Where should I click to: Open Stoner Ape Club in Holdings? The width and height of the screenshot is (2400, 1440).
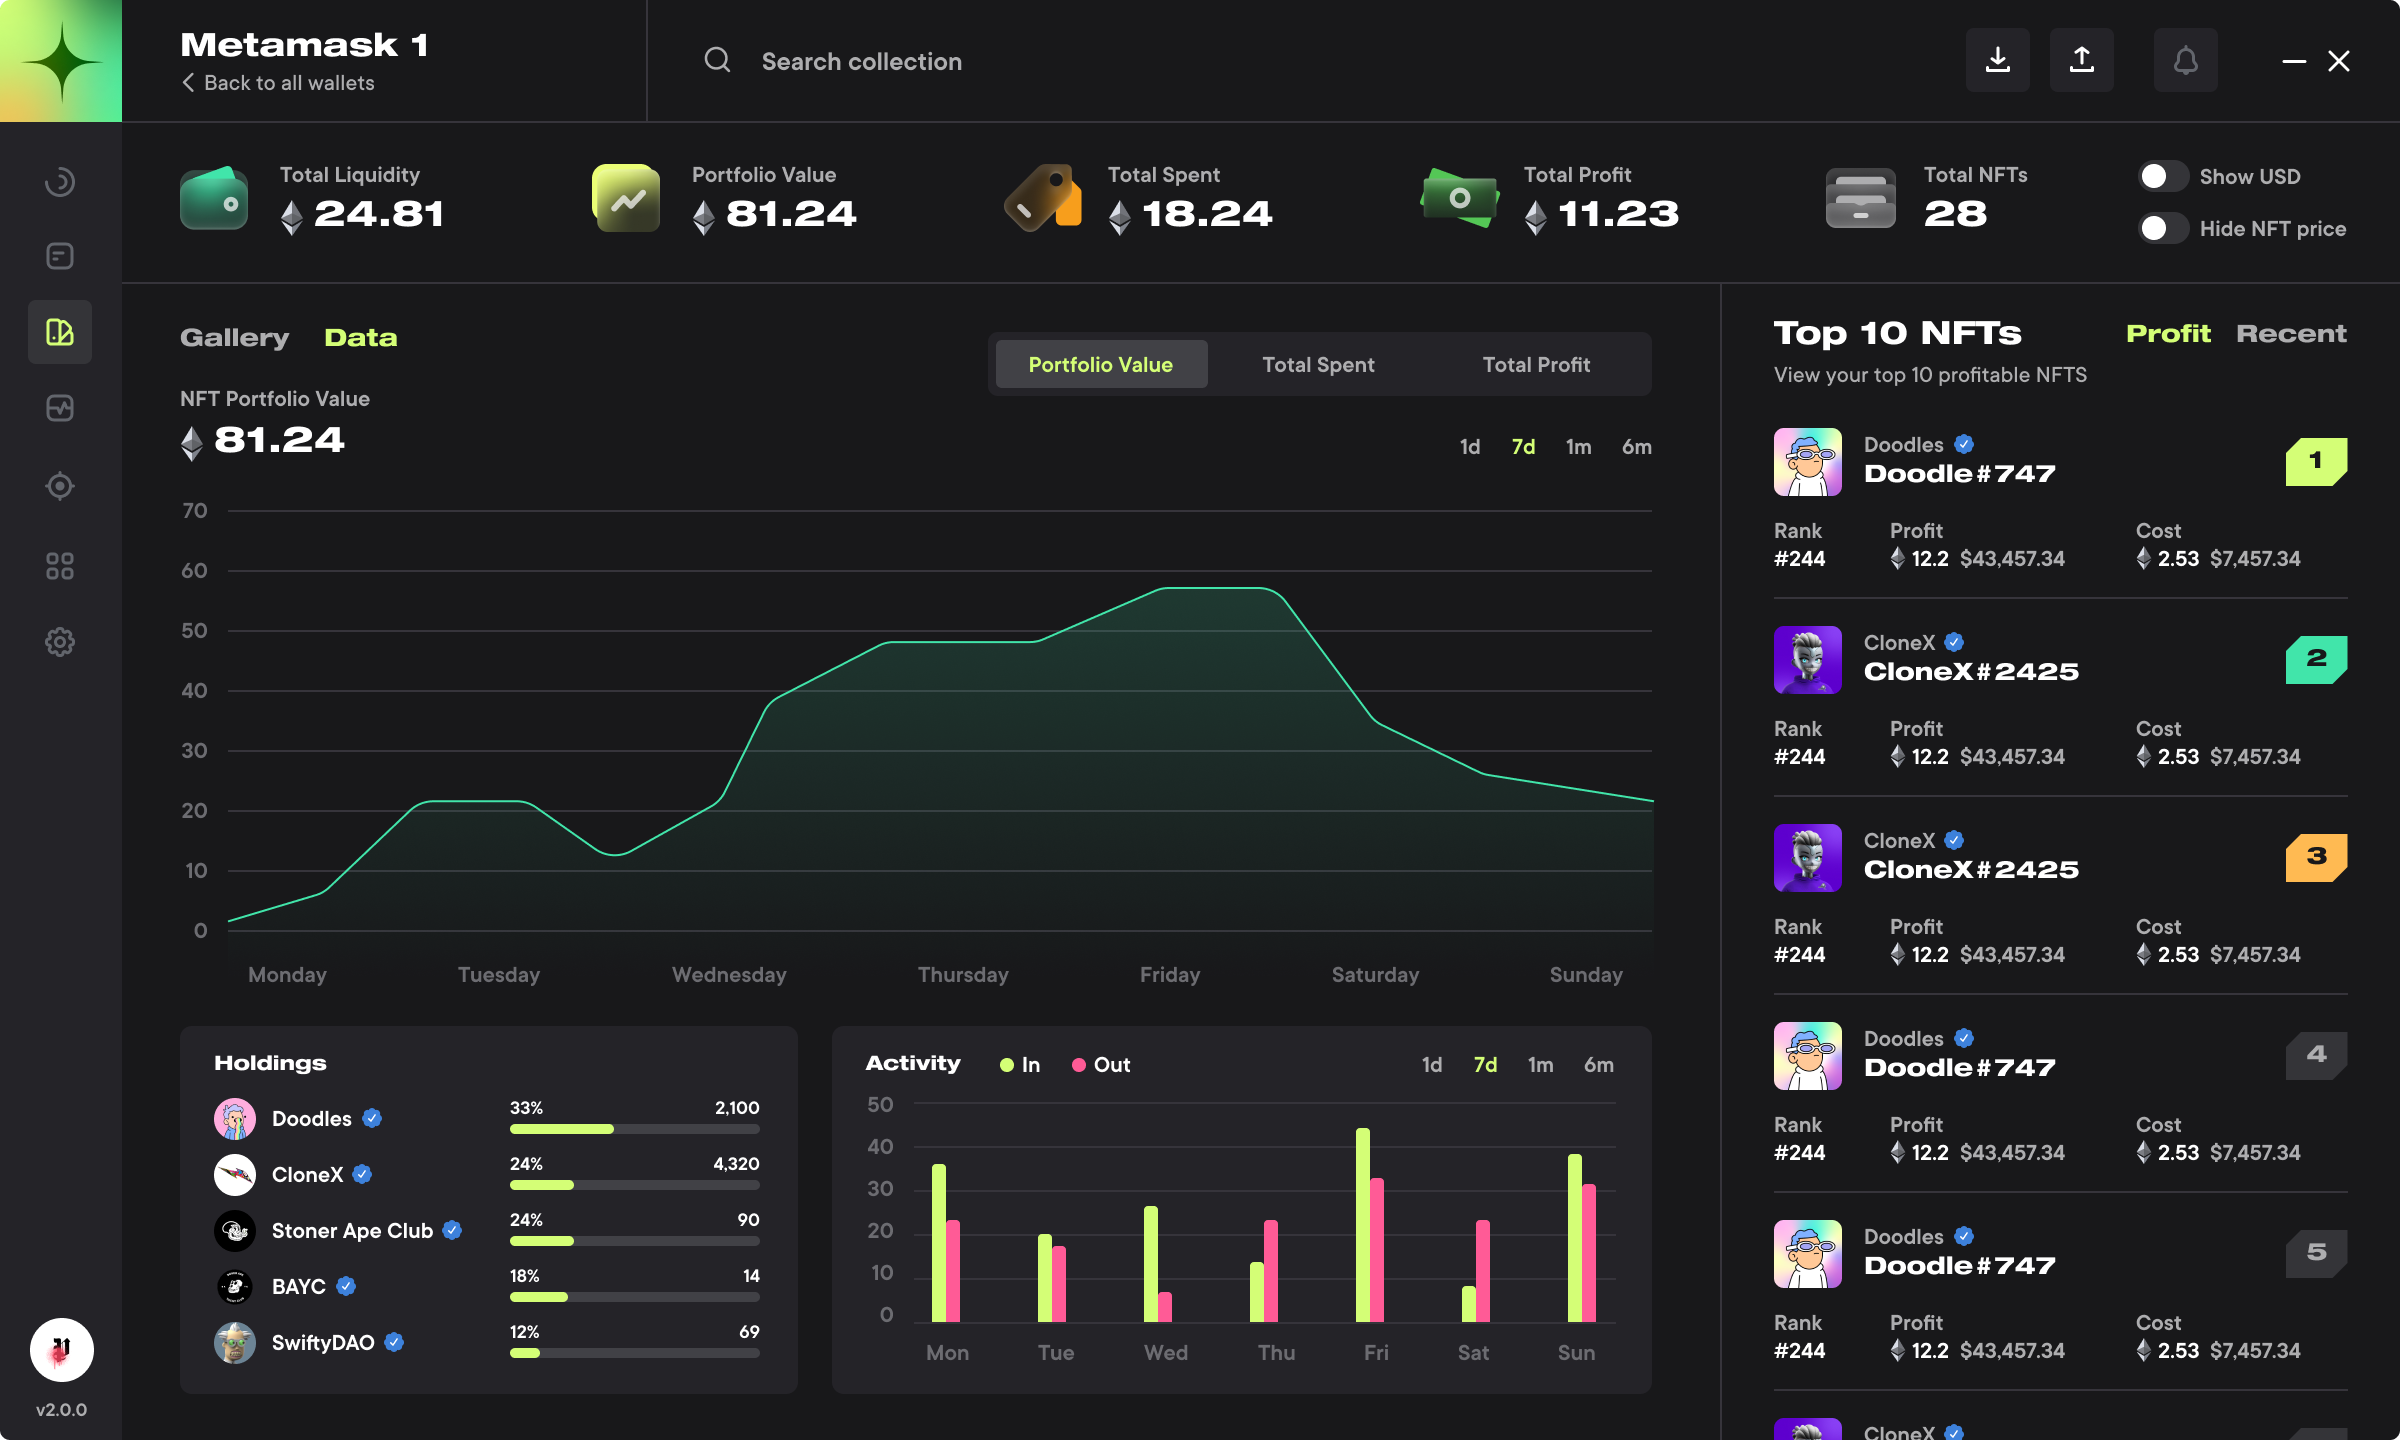tap(352, 1231)
